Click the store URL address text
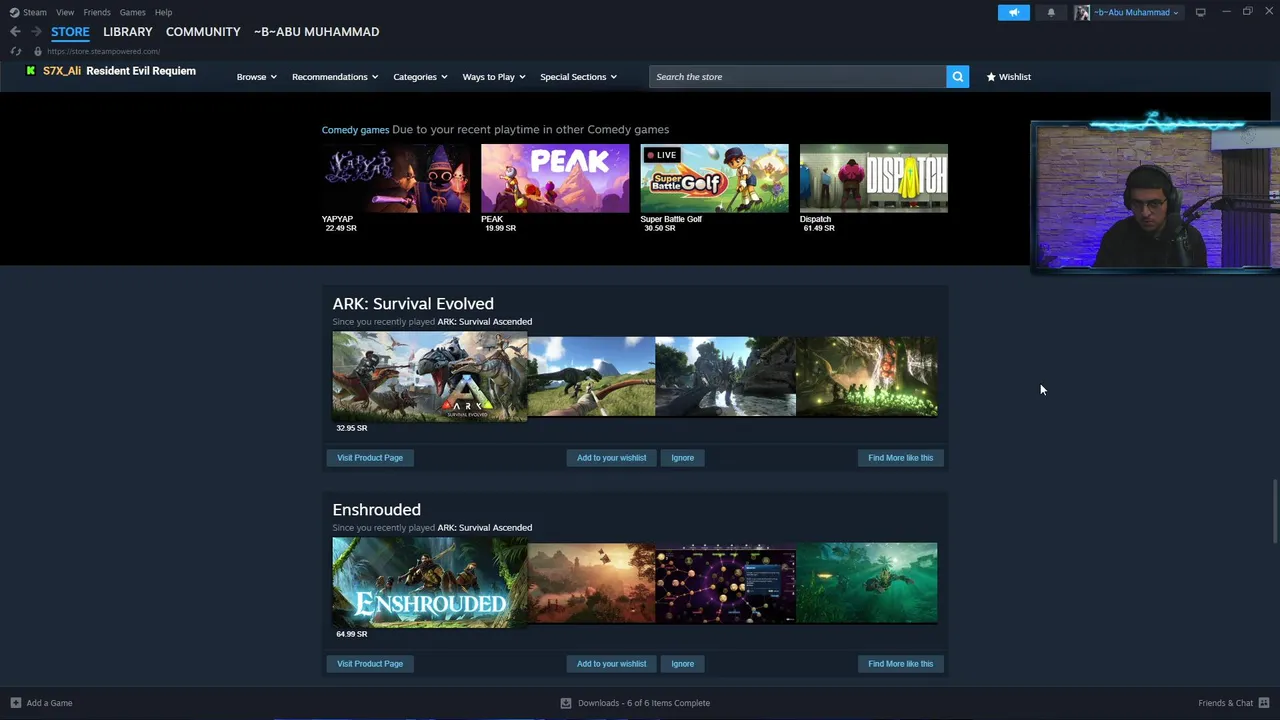 point(103,51)
